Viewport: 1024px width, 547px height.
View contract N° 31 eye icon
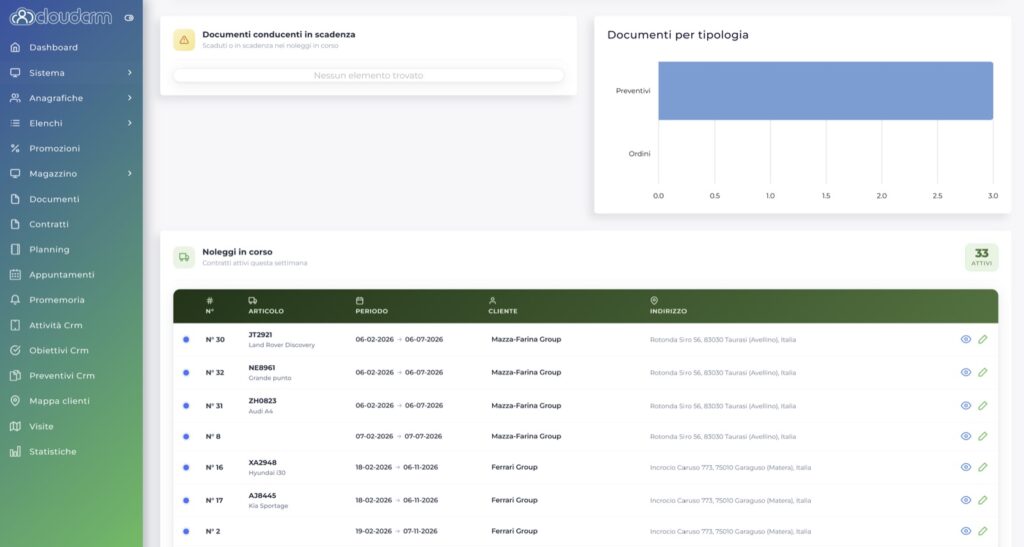pos(966,405)
